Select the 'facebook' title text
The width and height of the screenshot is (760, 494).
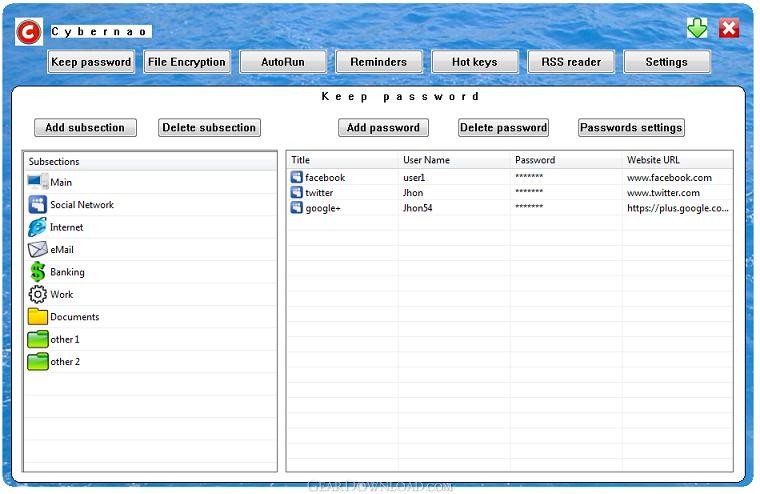(x=325, y=177)
